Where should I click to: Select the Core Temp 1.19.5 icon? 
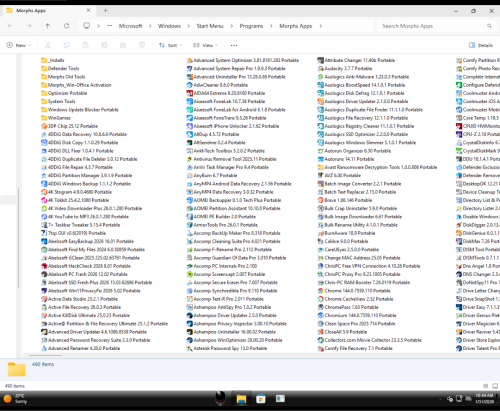459,118
